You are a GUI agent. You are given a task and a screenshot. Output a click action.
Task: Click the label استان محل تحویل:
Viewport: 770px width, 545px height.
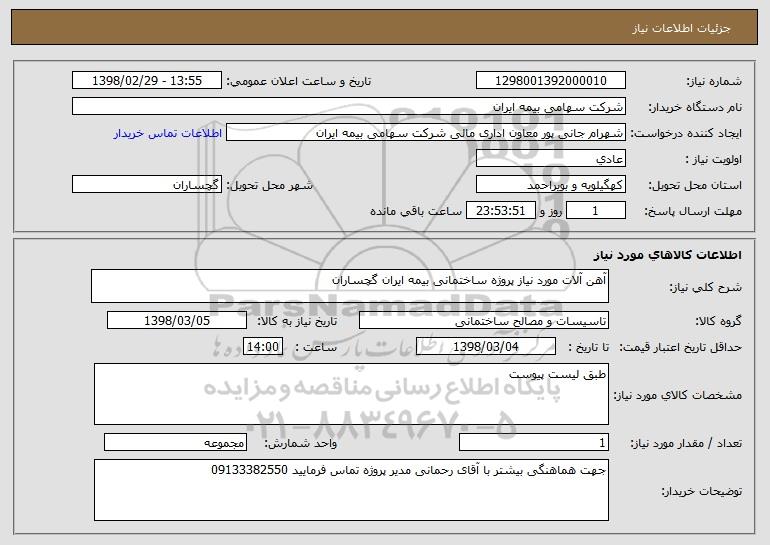point(695,185)
